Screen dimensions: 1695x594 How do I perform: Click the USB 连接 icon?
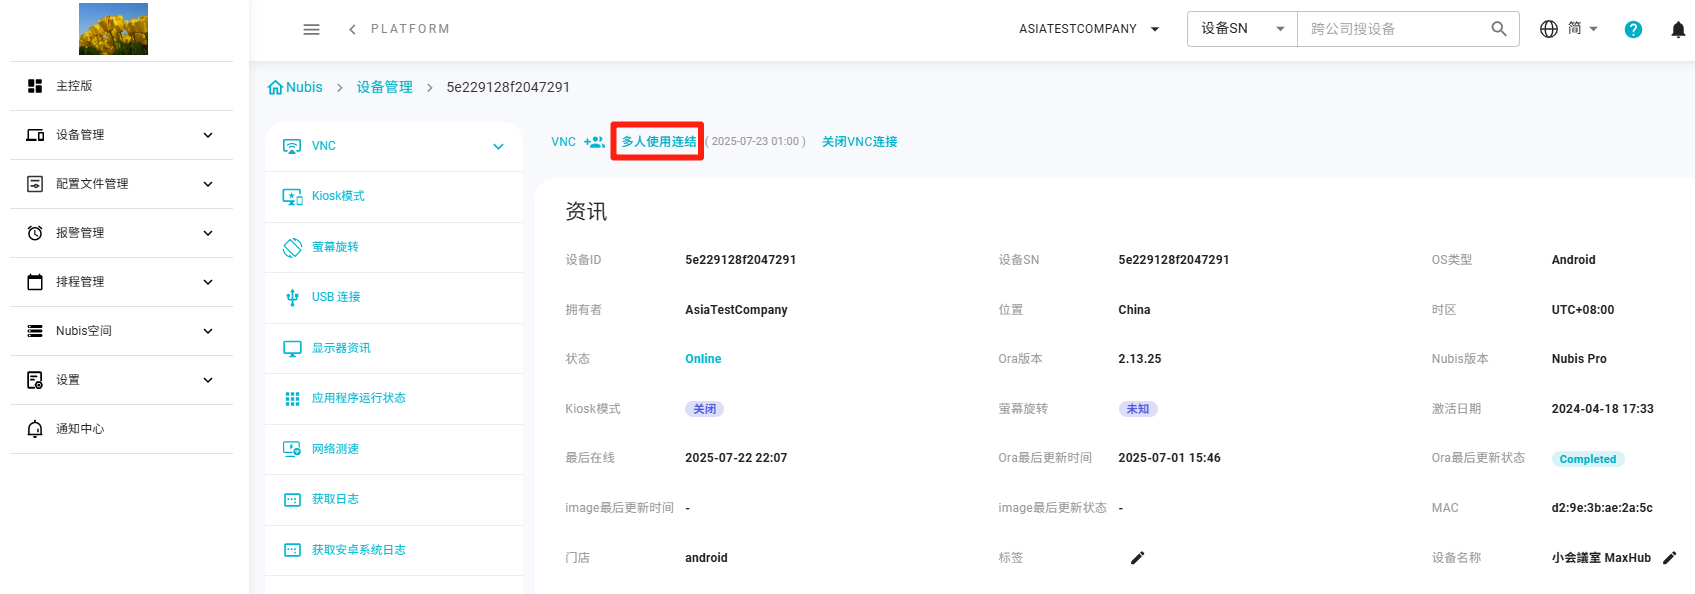292,297
